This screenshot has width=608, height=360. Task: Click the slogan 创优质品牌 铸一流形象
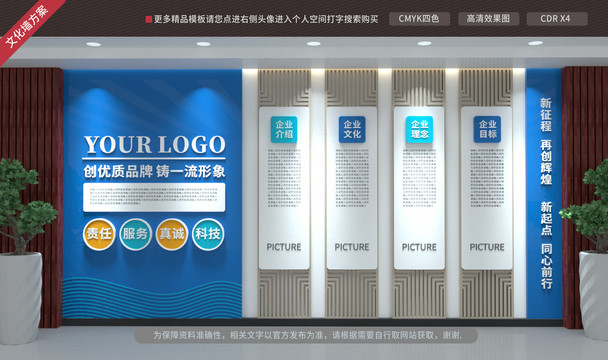(x=154, y=171)
